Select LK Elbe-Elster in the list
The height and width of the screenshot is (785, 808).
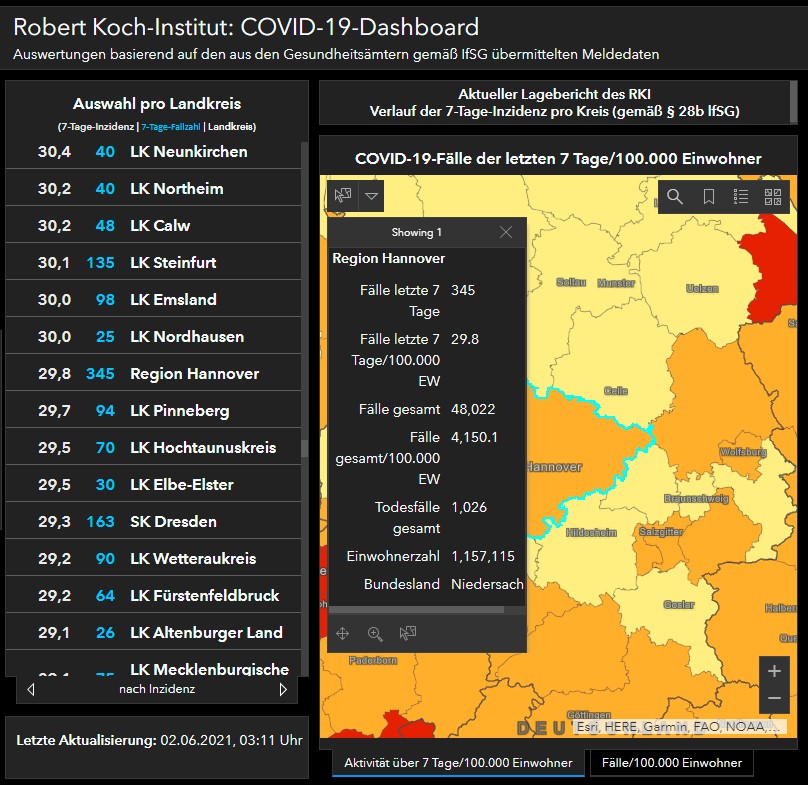[x=154, y=485]
